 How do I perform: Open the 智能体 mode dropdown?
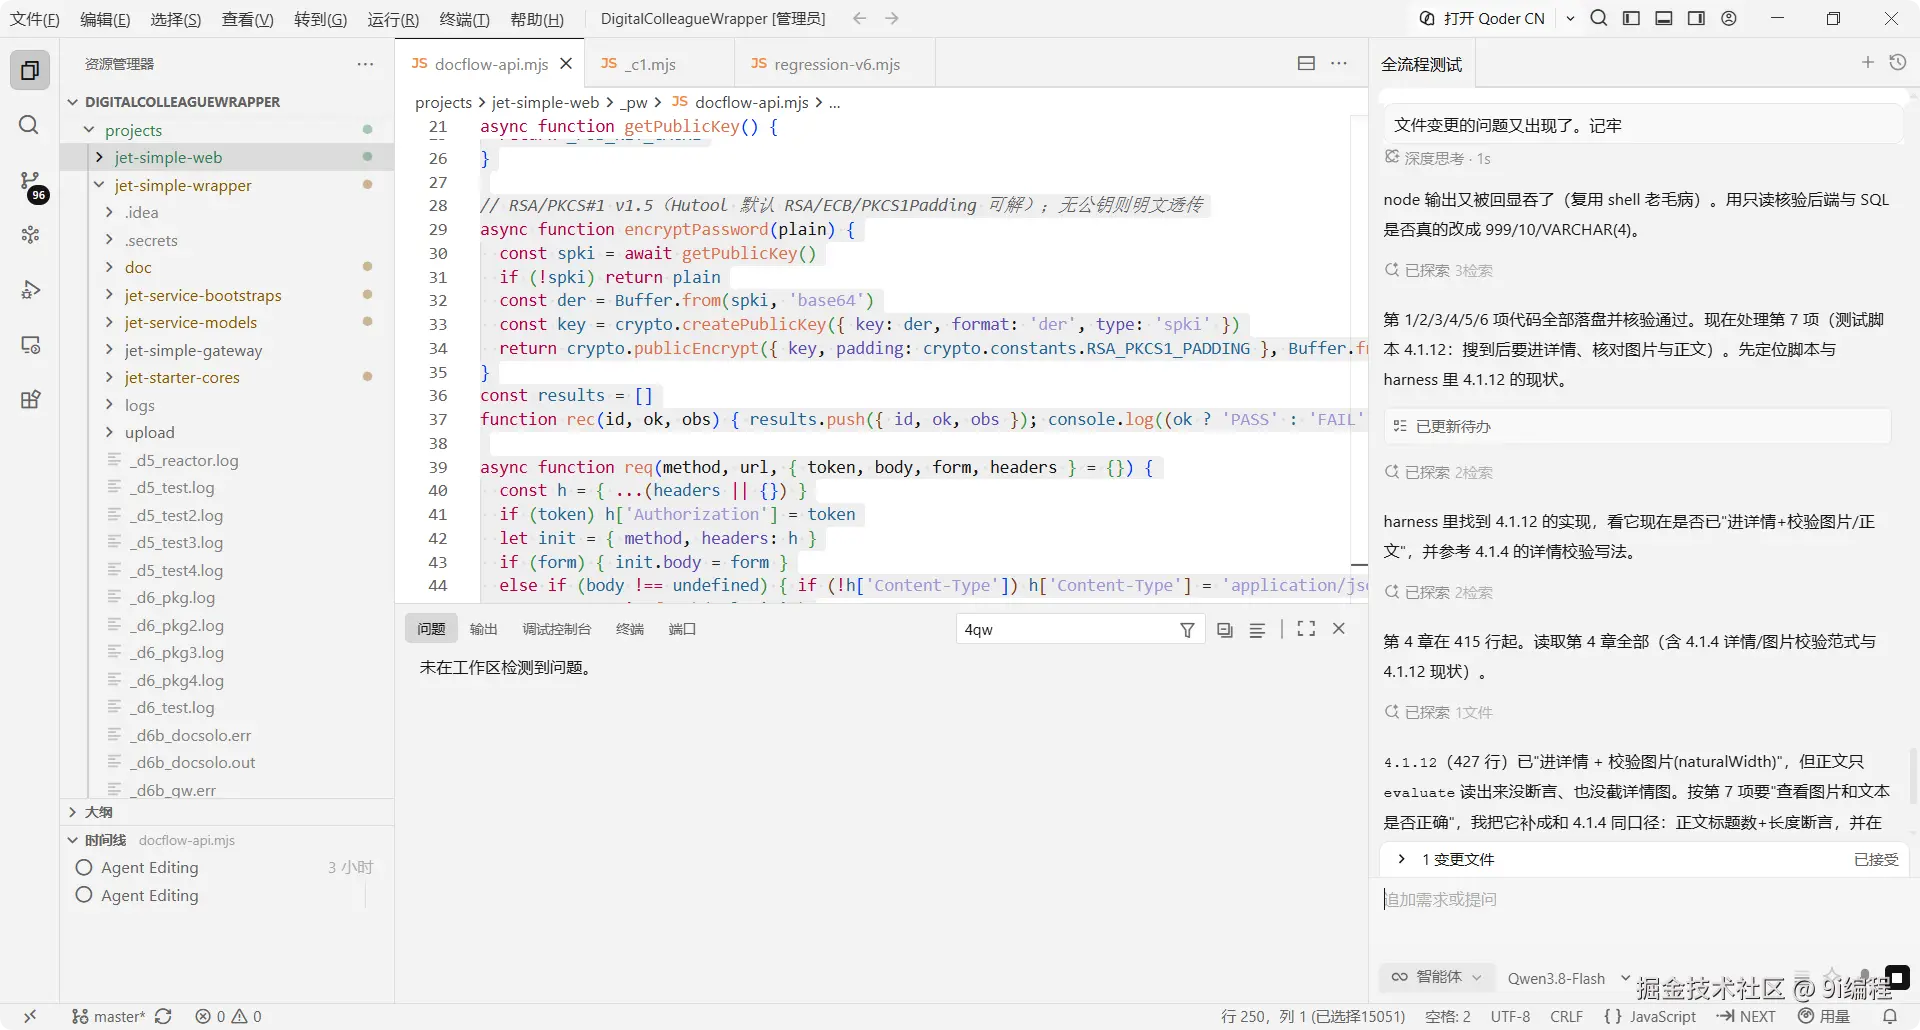tap(1437, 977)
